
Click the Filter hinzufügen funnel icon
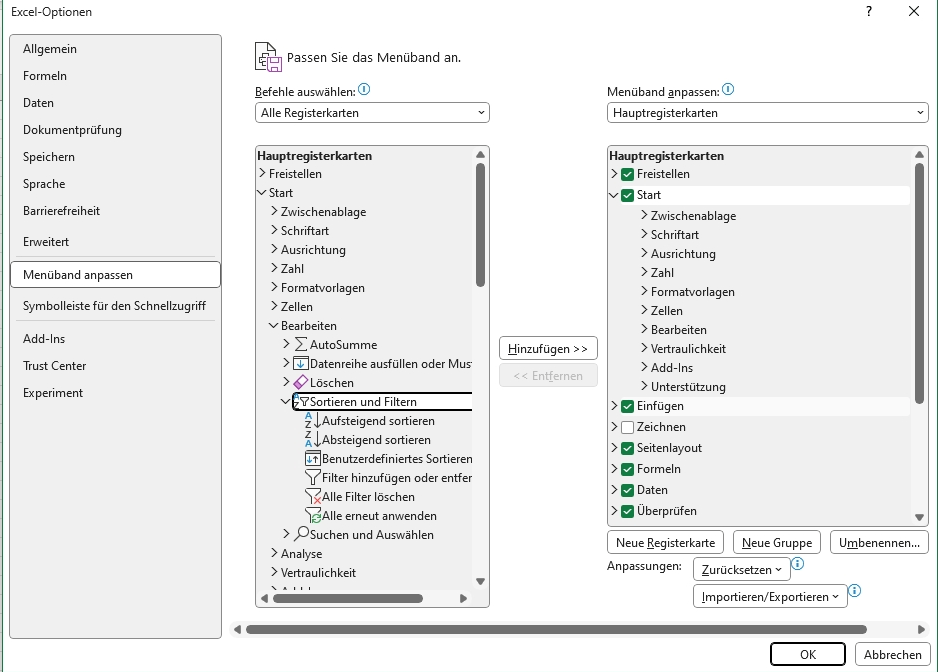[x=313, y=478]
